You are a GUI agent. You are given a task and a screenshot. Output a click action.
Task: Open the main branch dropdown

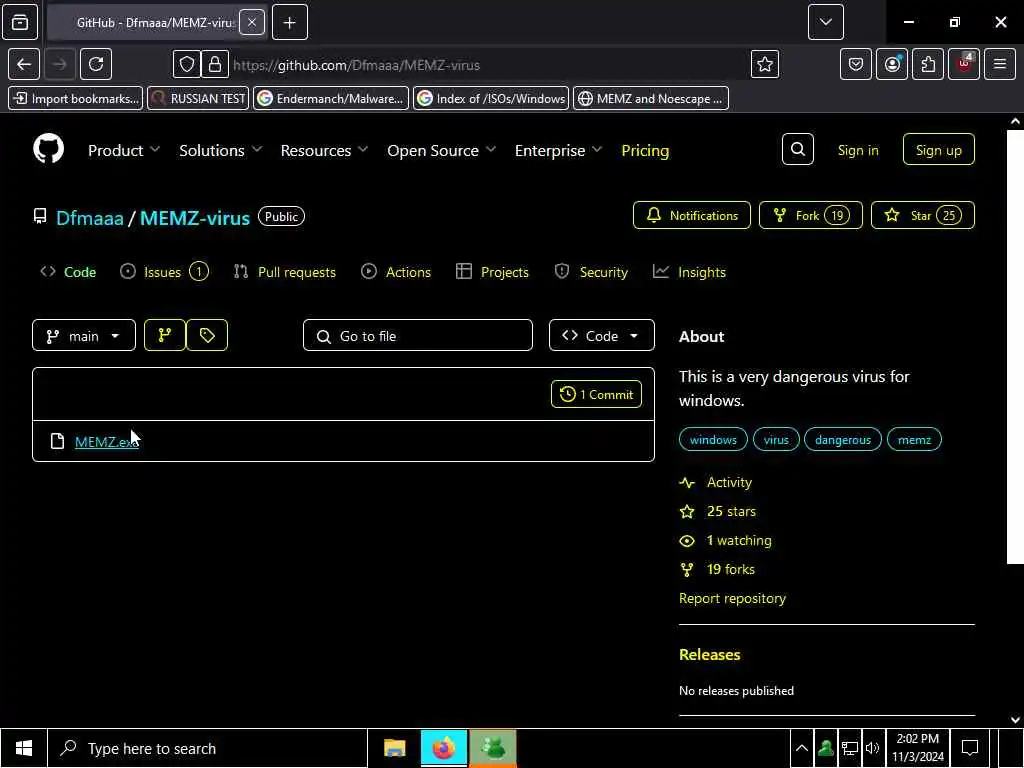pyautogui.click(x=84, y=335)
